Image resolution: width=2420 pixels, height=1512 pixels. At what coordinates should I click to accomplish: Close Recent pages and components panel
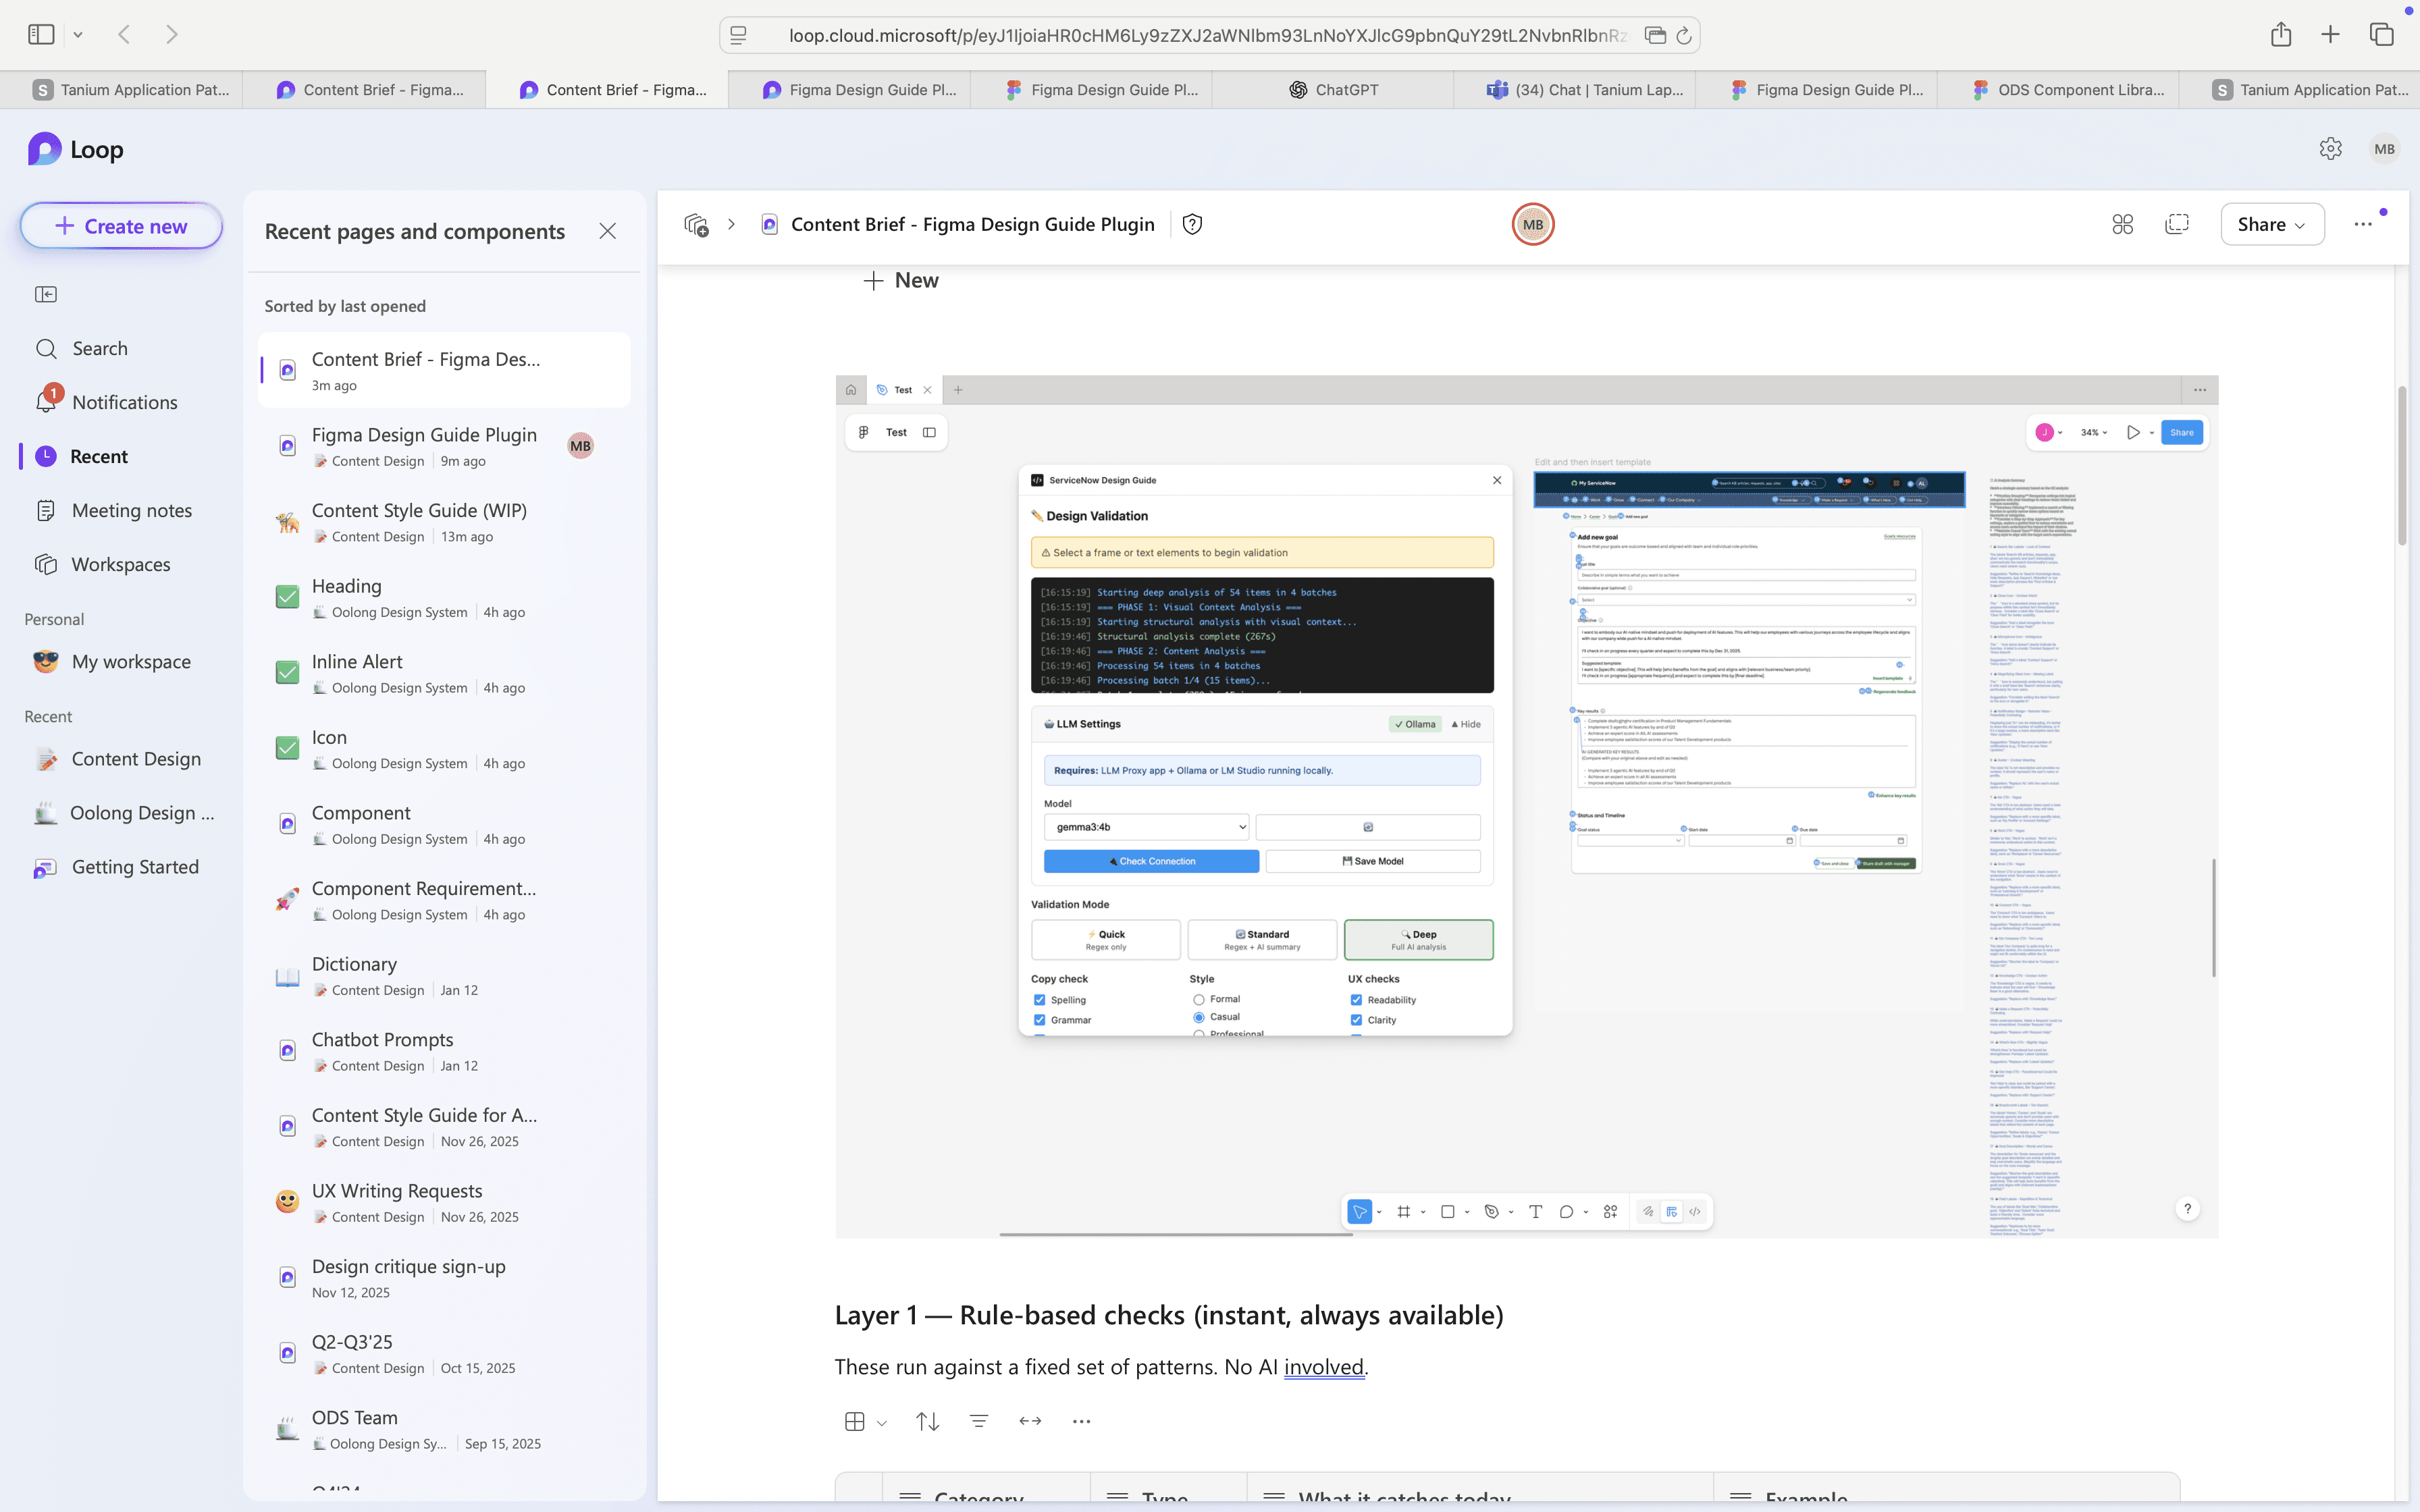607,231
